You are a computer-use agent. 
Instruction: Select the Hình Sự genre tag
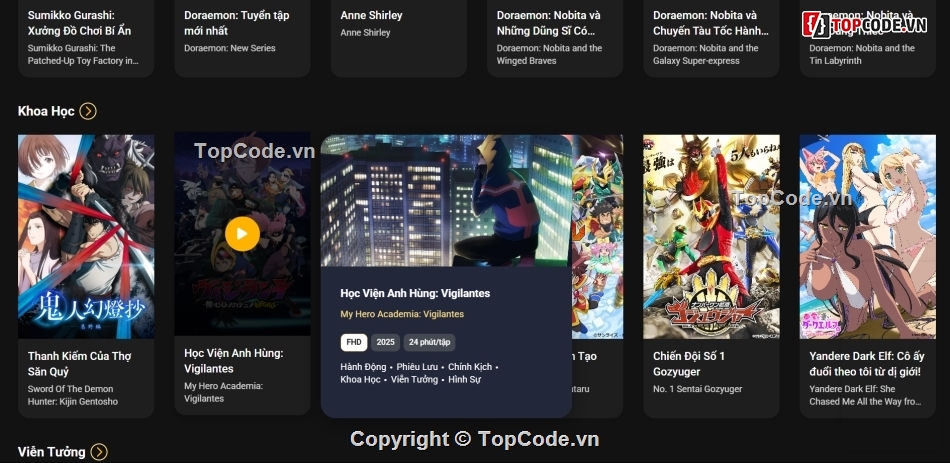point(464,379)
